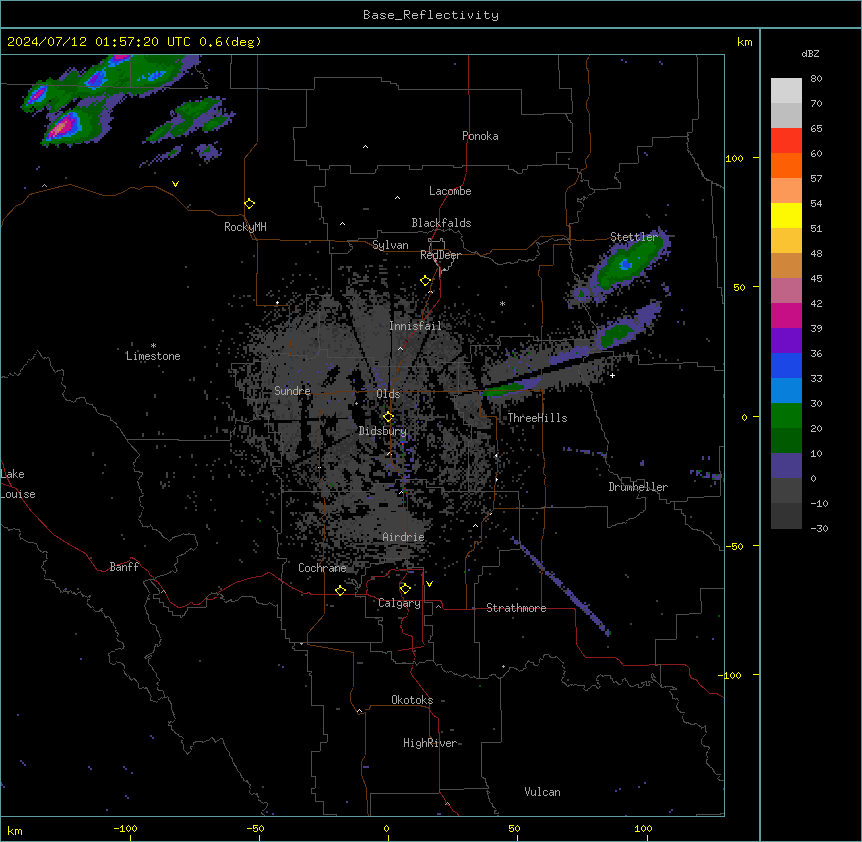Click the white cross marker east of ThreeHills

[x=612, y=375]
